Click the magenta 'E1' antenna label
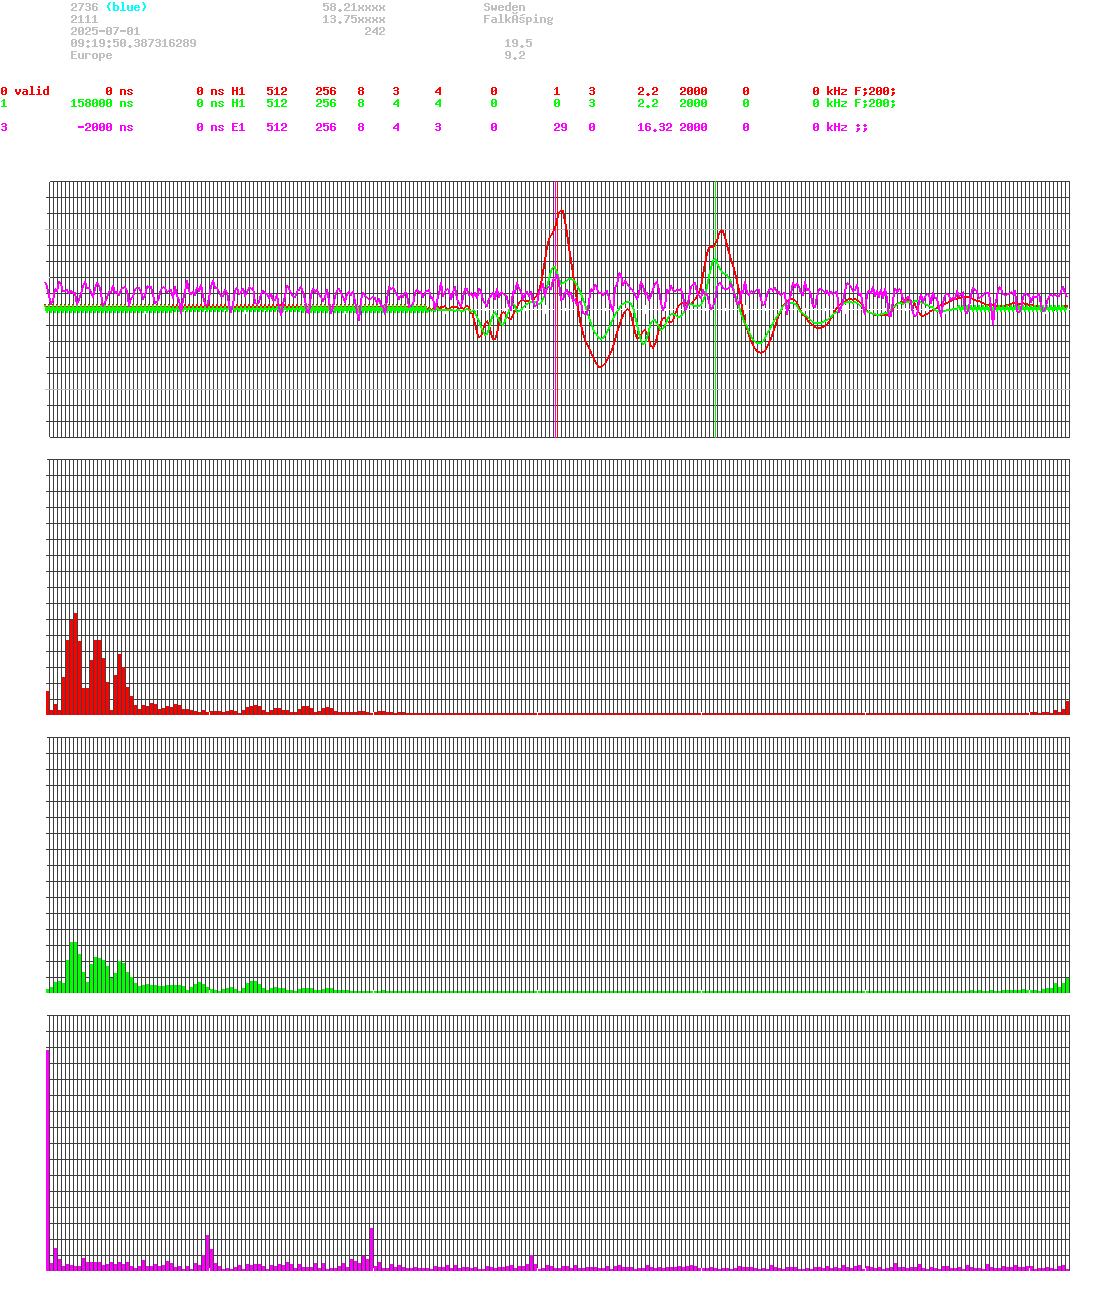Viewport: 1095px width, 1293px height. point(238,127)
